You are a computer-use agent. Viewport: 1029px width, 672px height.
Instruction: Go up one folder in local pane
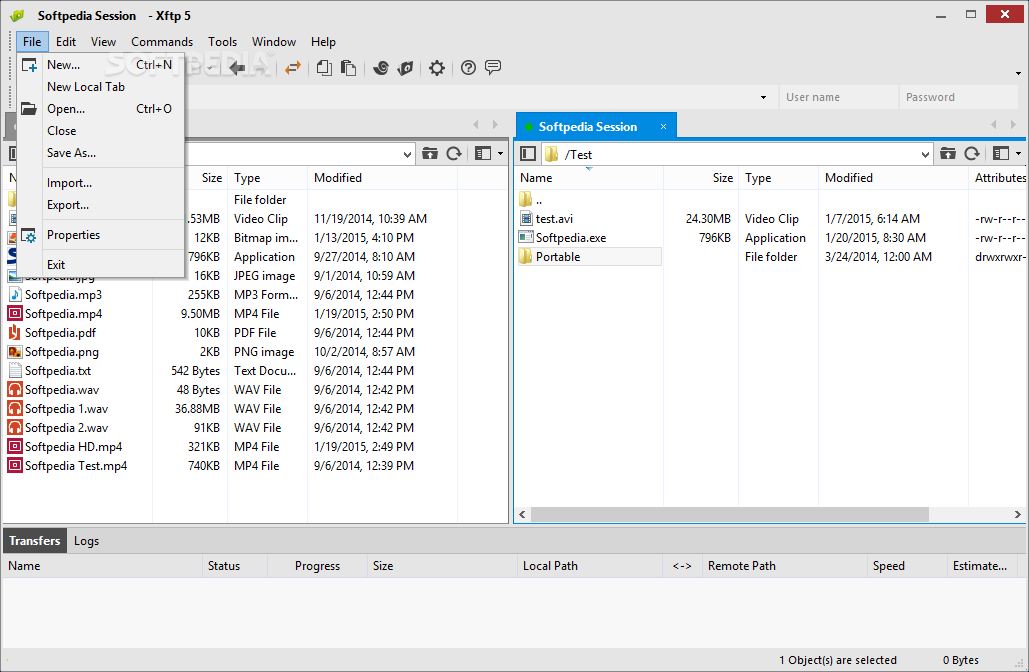430,154
